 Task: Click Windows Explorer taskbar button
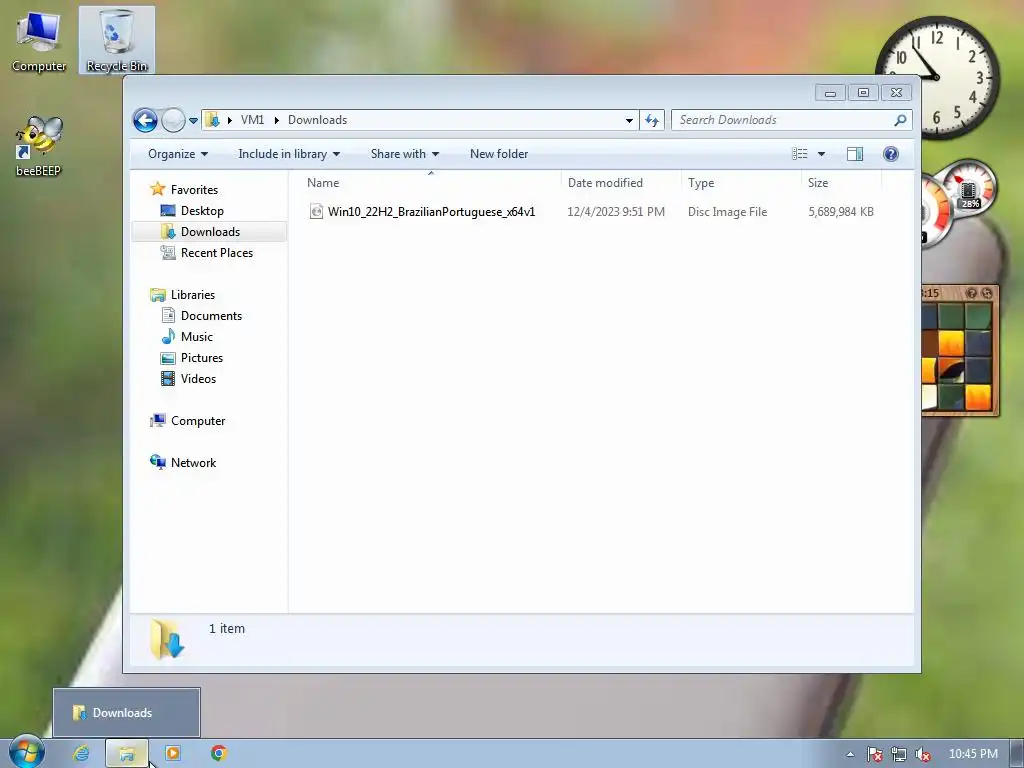127,754
